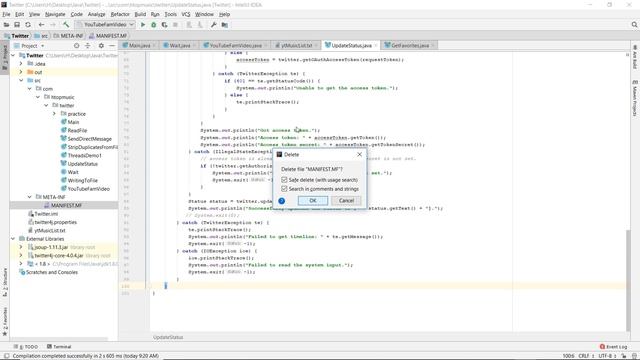Collapse the Twitter project root node

point(13,55)
